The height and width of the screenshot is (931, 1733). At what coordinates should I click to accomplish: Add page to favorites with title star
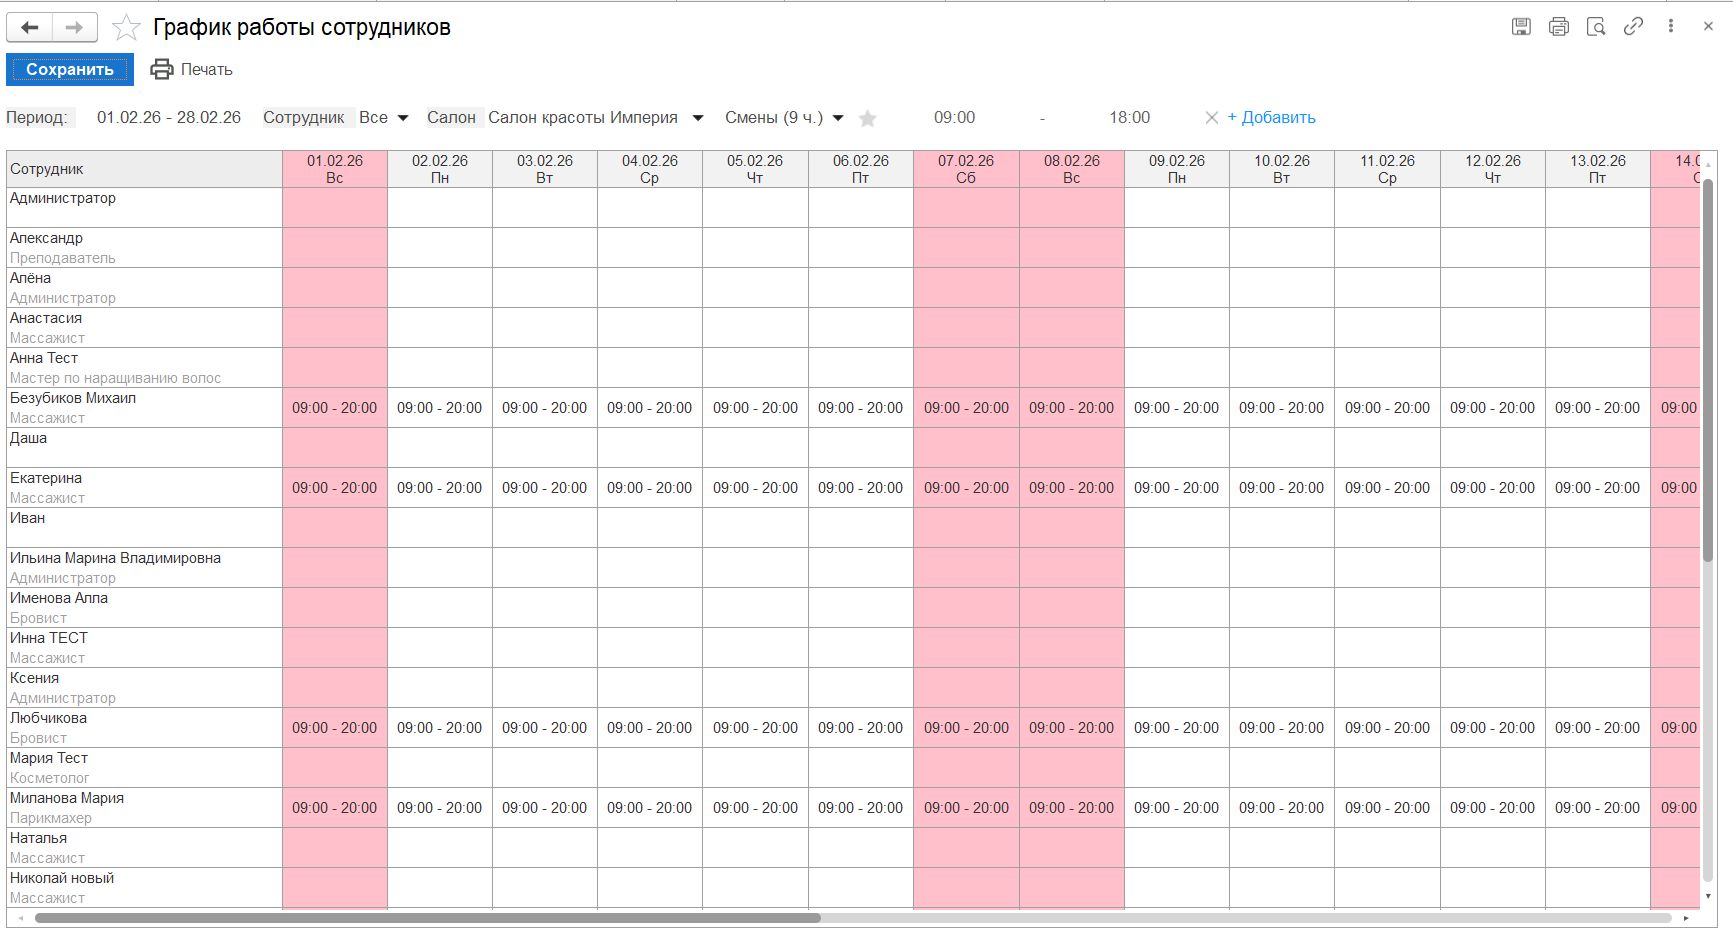(126, 27)
